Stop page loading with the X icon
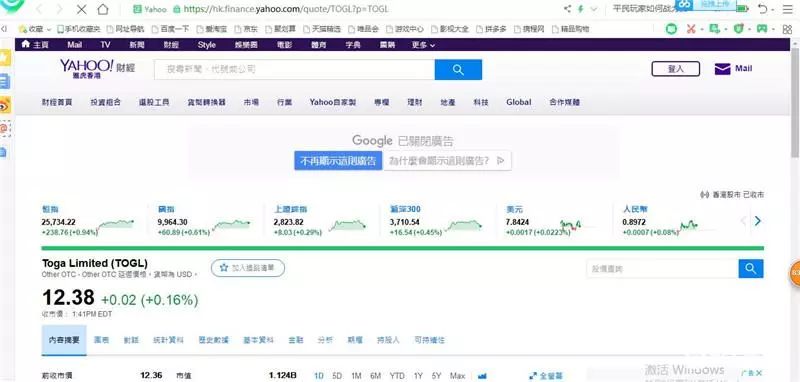The image size is (800, 382). (x=81, y=9)
